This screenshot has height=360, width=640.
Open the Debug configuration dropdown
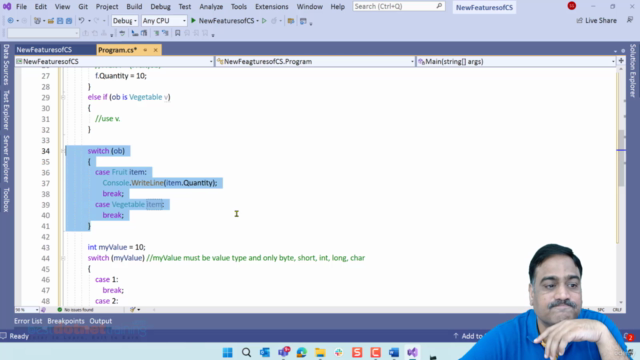(x=124, y=20)
